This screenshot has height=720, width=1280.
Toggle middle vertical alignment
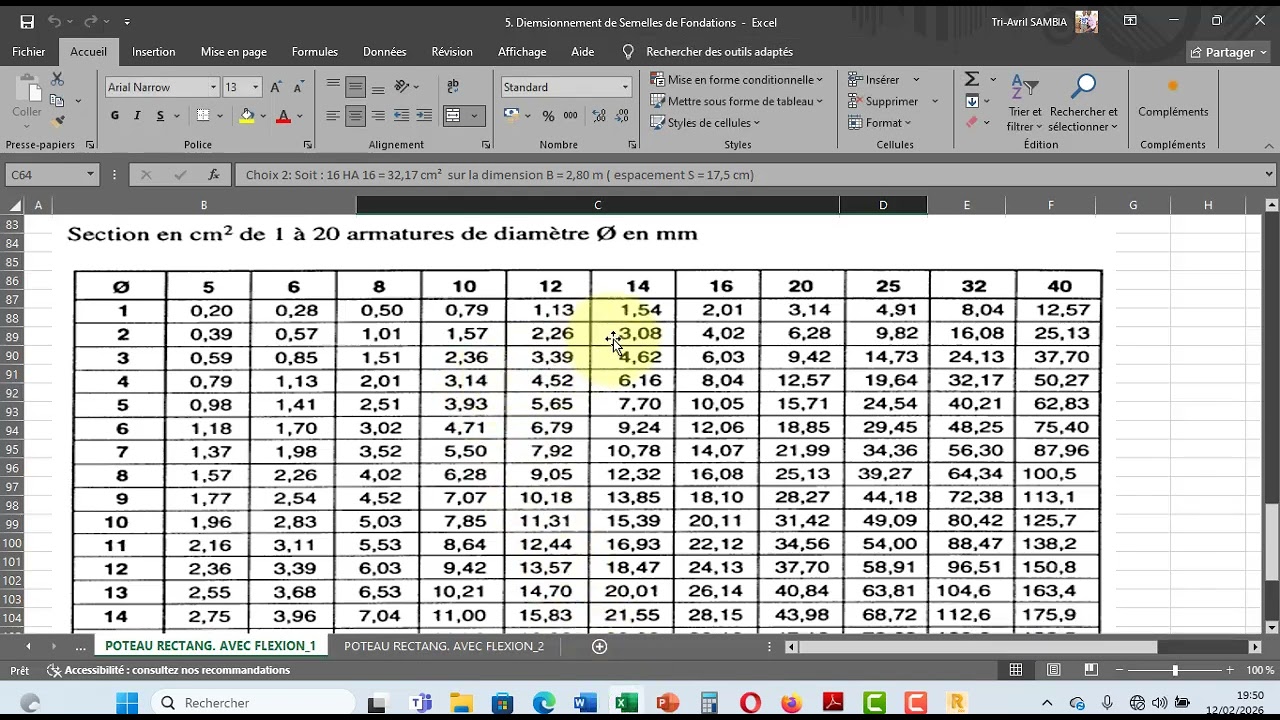(x=355, y=87)
